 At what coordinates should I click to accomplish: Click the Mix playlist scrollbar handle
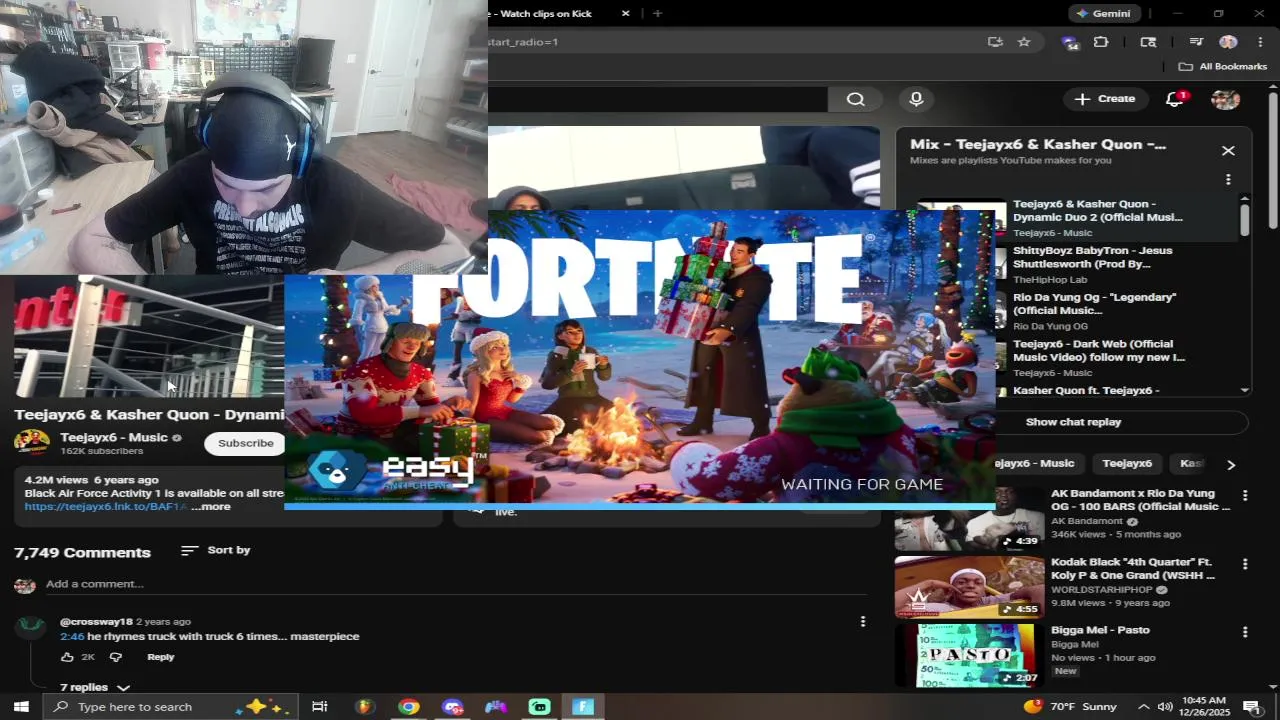pos(1245,220)
